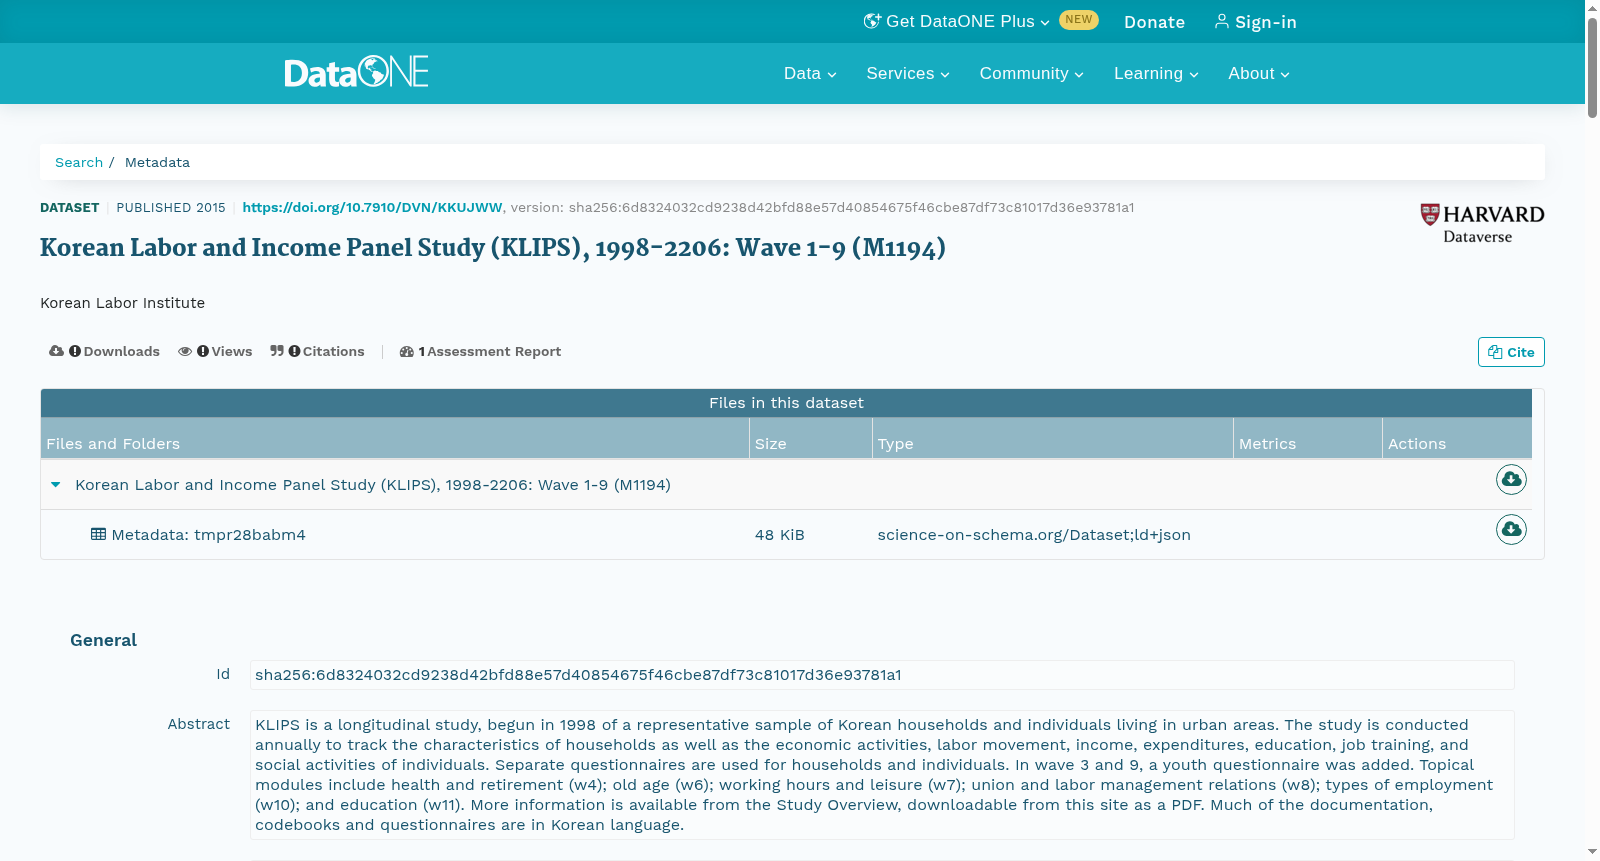Open the Community navigation menu
This screenshot has height=861, width=1600.
click(x=1031, y=73)
